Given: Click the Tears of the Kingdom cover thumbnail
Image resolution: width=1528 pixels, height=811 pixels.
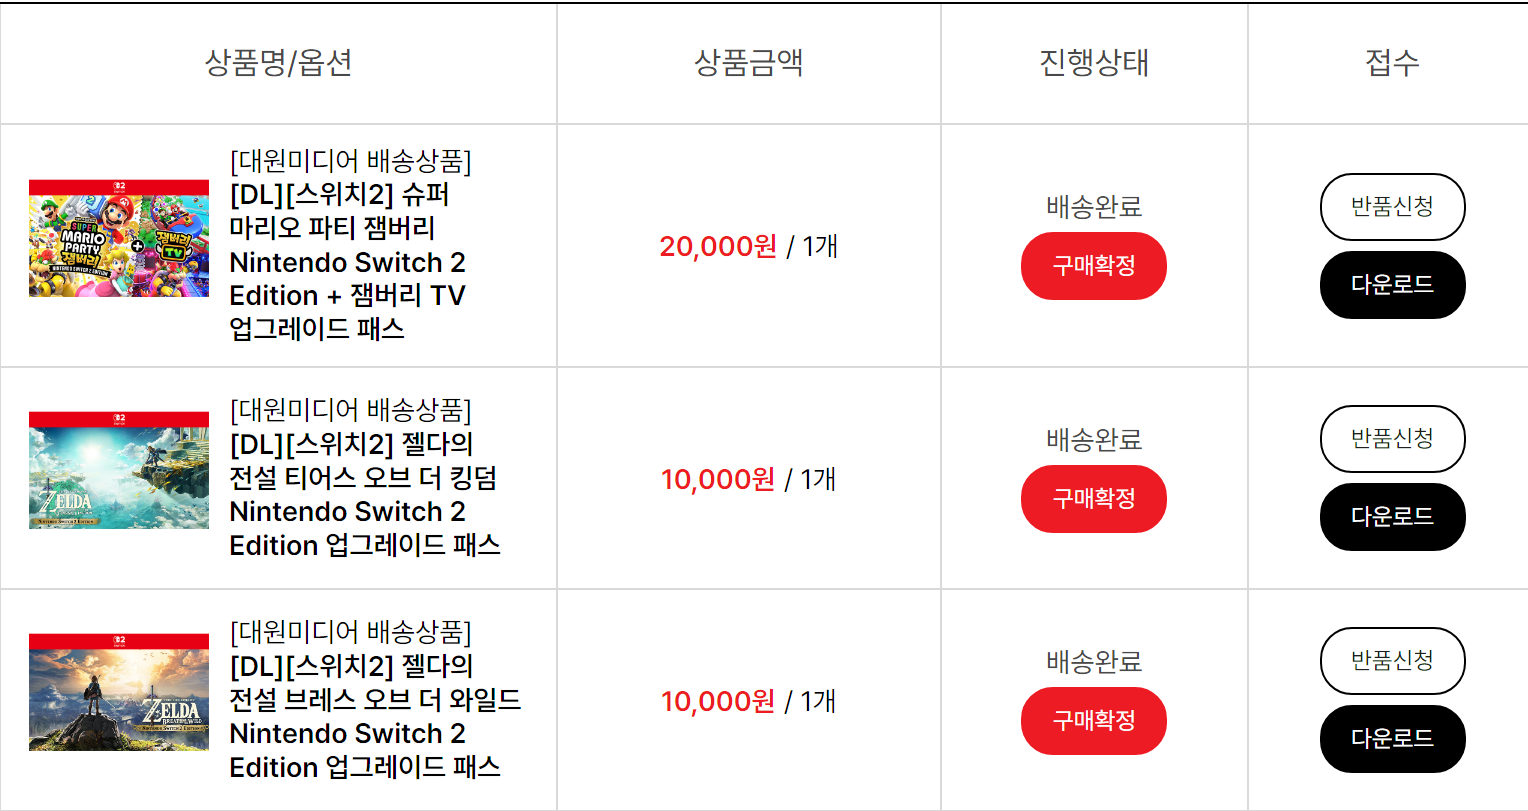Looking at the screenshot, I should tap(119, 471).
